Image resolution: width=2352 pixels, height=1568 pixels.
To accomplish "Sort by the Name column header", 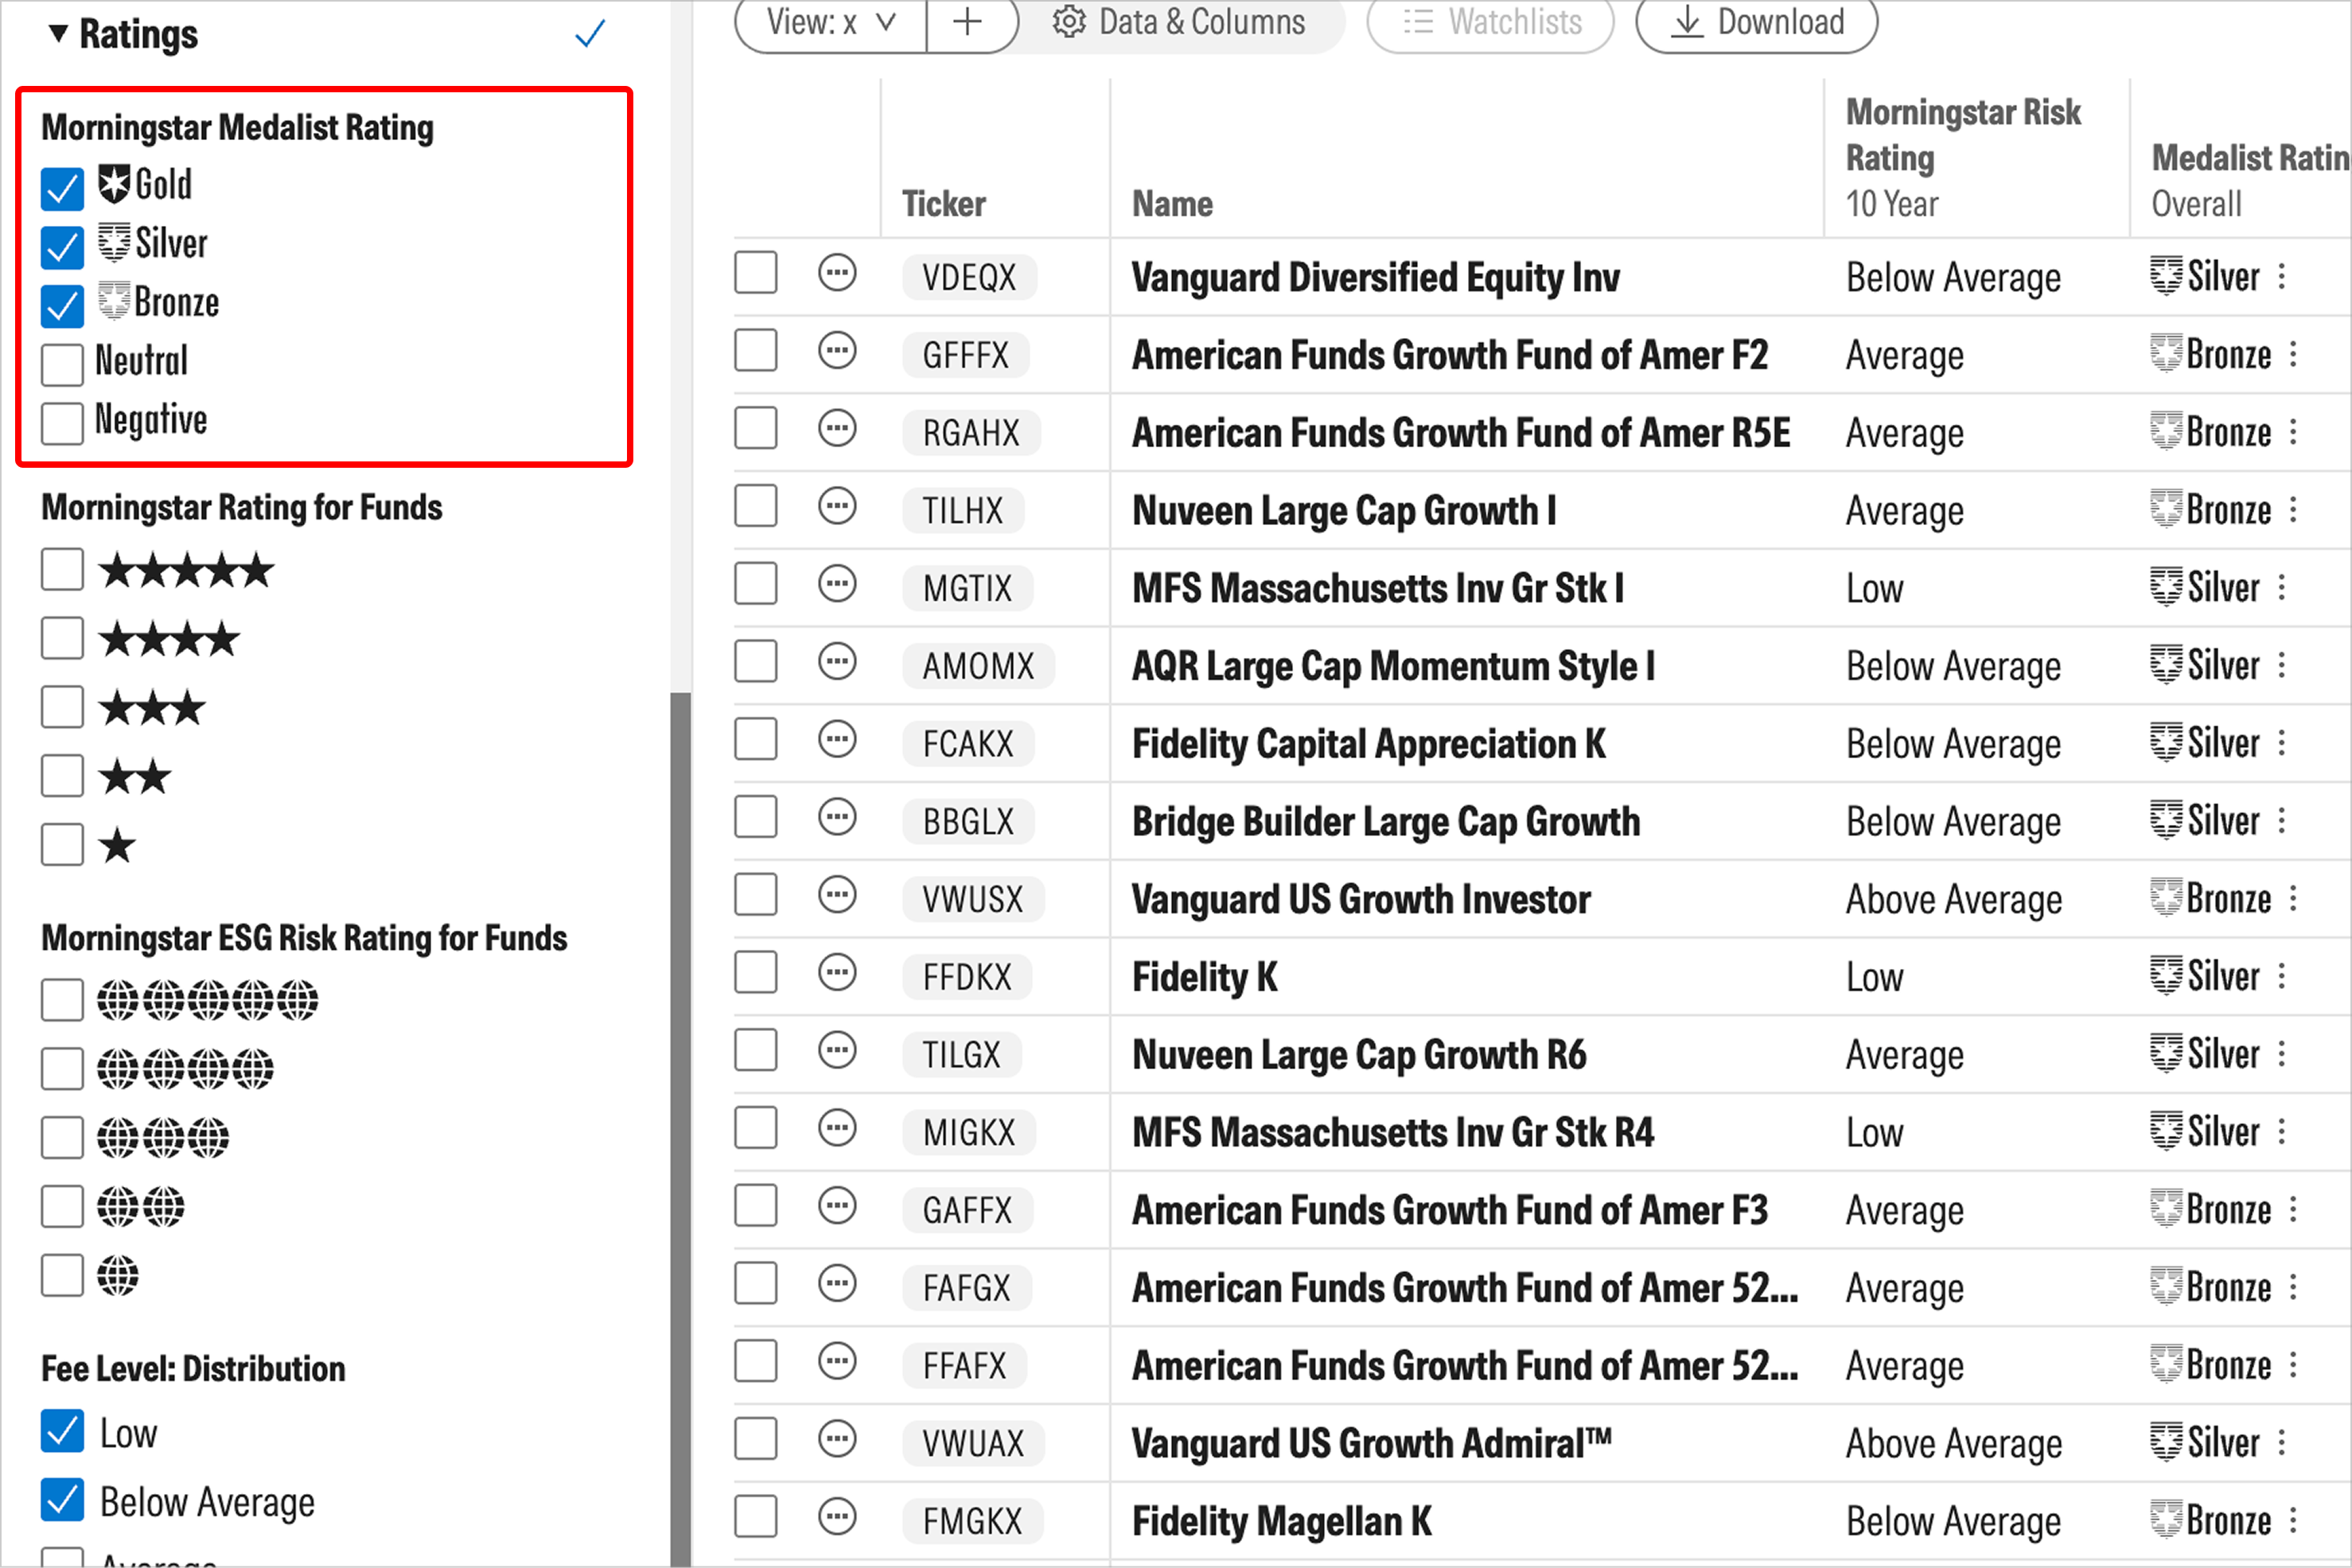I will (x=1172, y=204).
